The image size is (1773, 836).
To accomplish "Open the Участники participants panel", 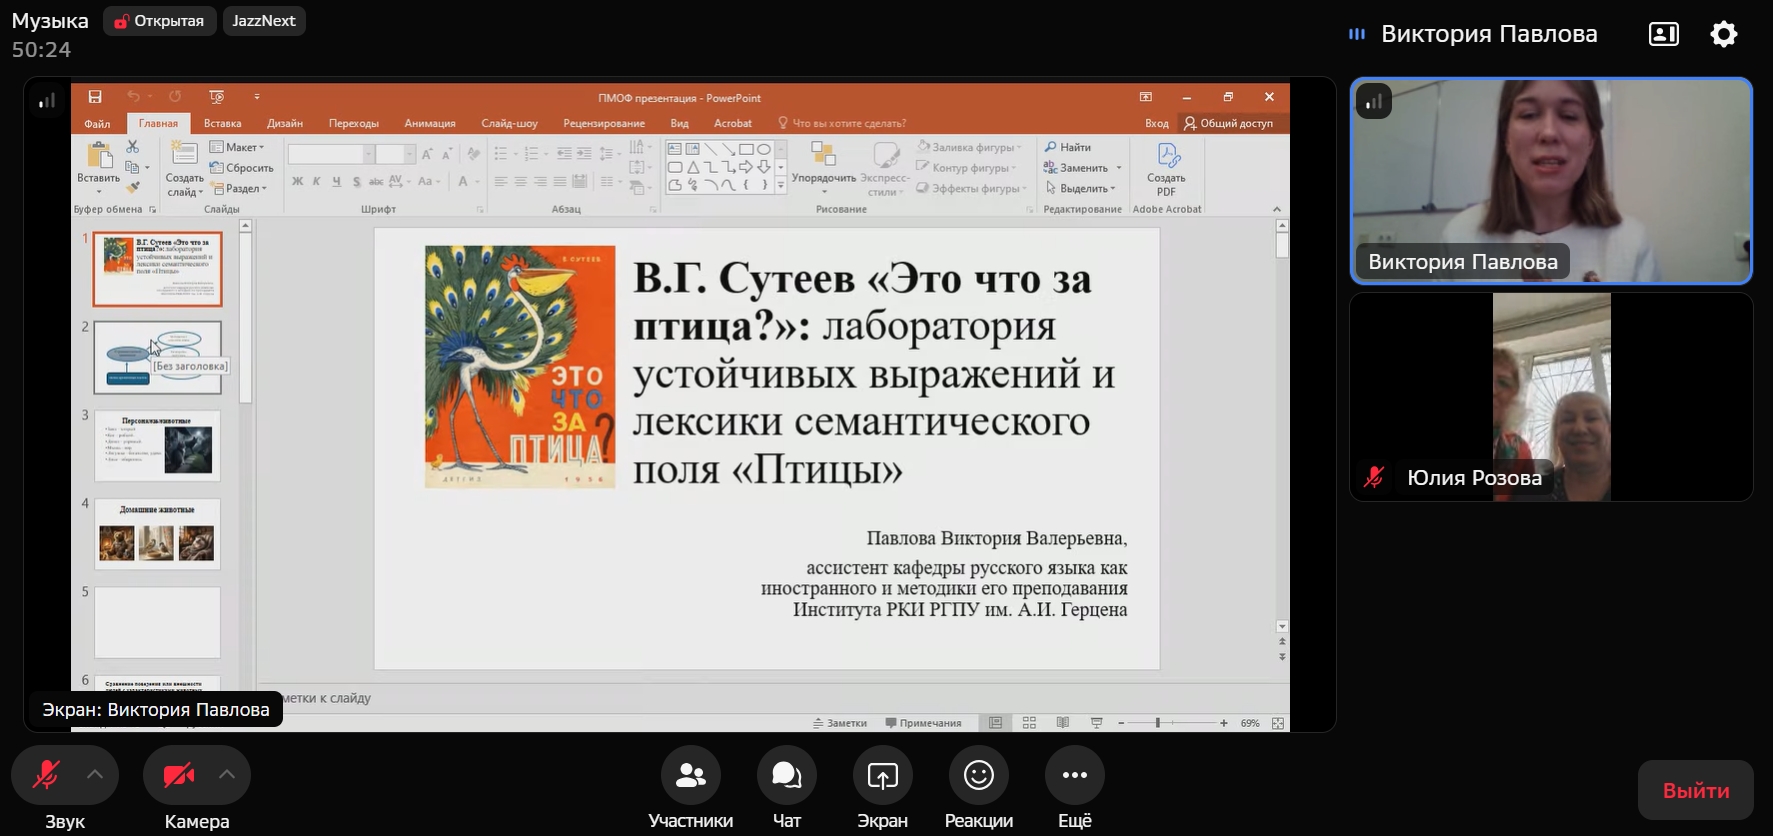I will click(x=690, y=776).
